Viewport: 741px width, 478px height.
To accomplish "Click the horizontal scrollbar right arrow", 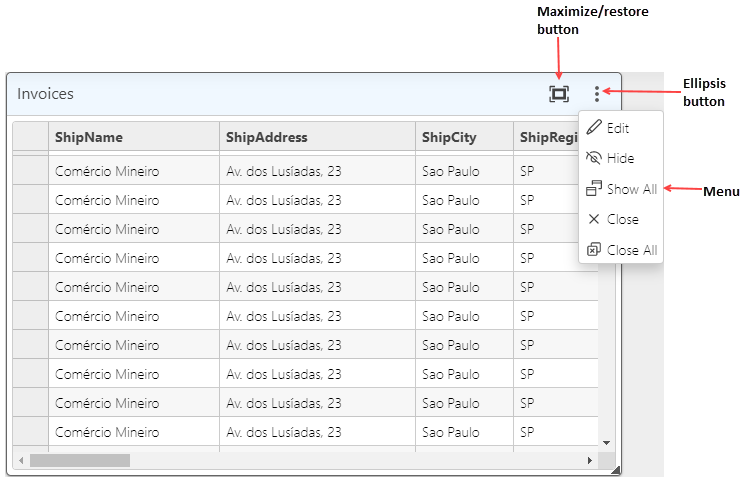I will tap(590, 461).
